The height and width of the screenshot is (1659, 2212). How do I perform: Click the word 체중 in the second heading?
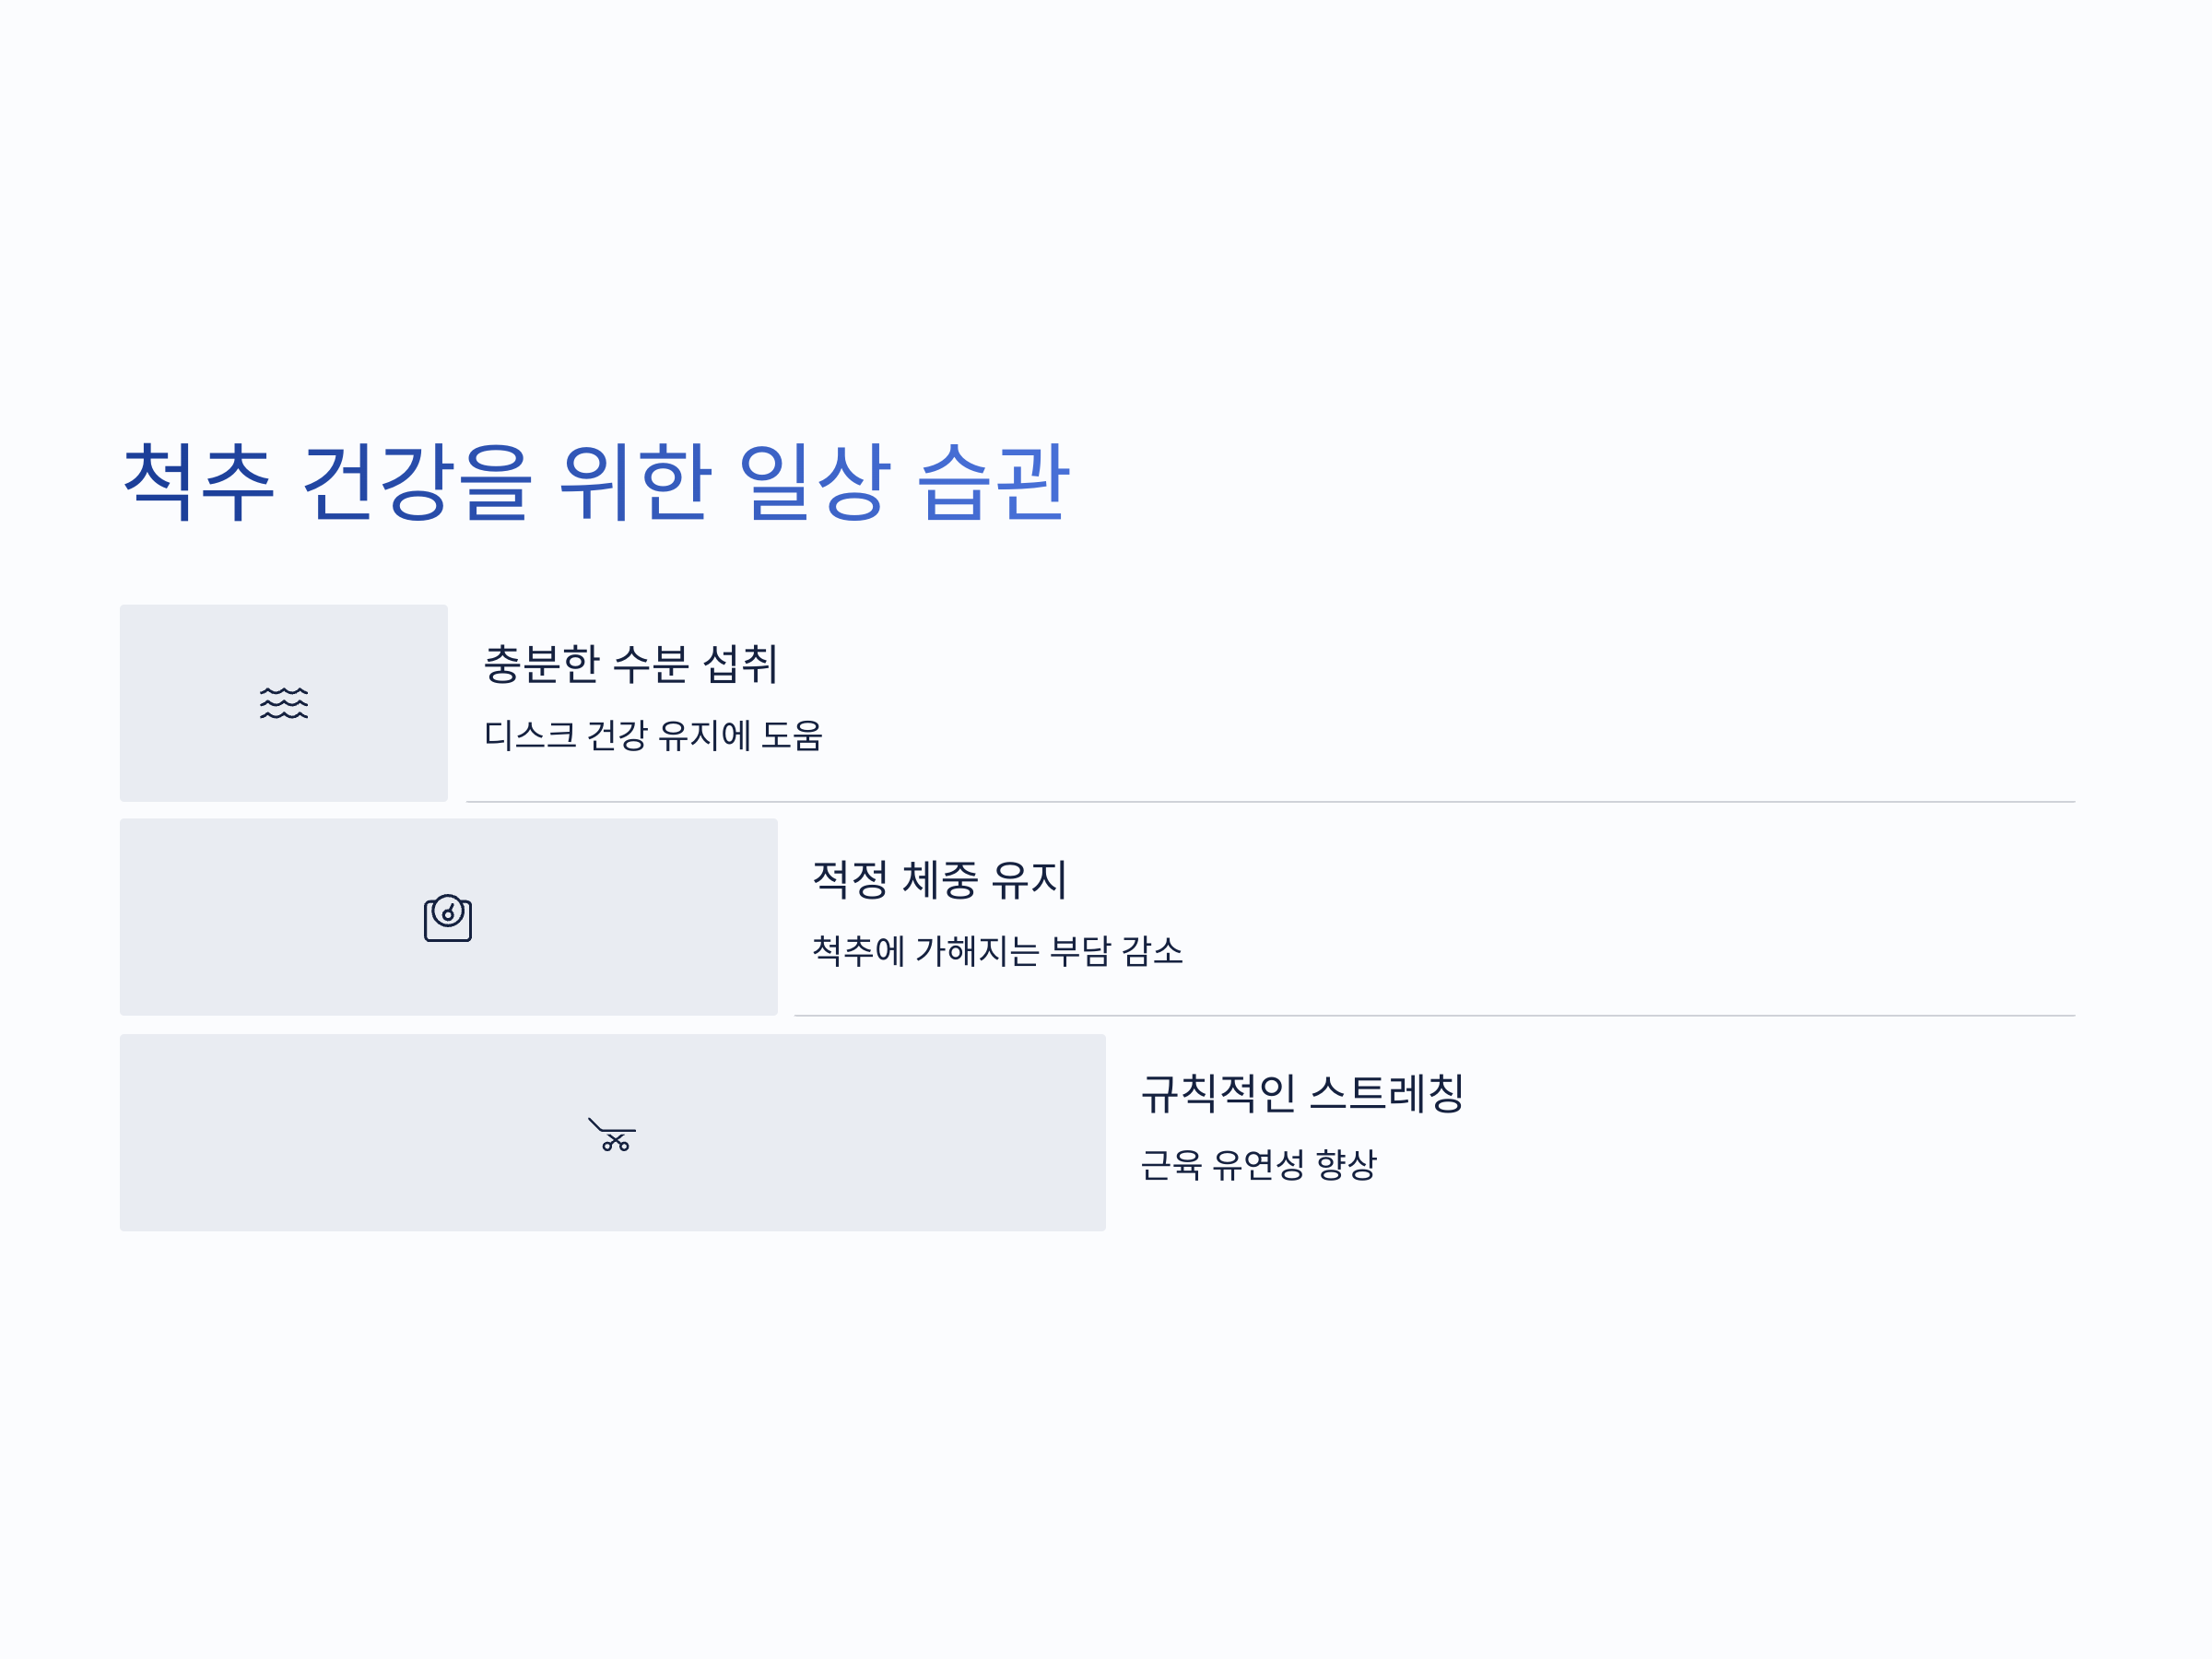click(x=939, y=879)
